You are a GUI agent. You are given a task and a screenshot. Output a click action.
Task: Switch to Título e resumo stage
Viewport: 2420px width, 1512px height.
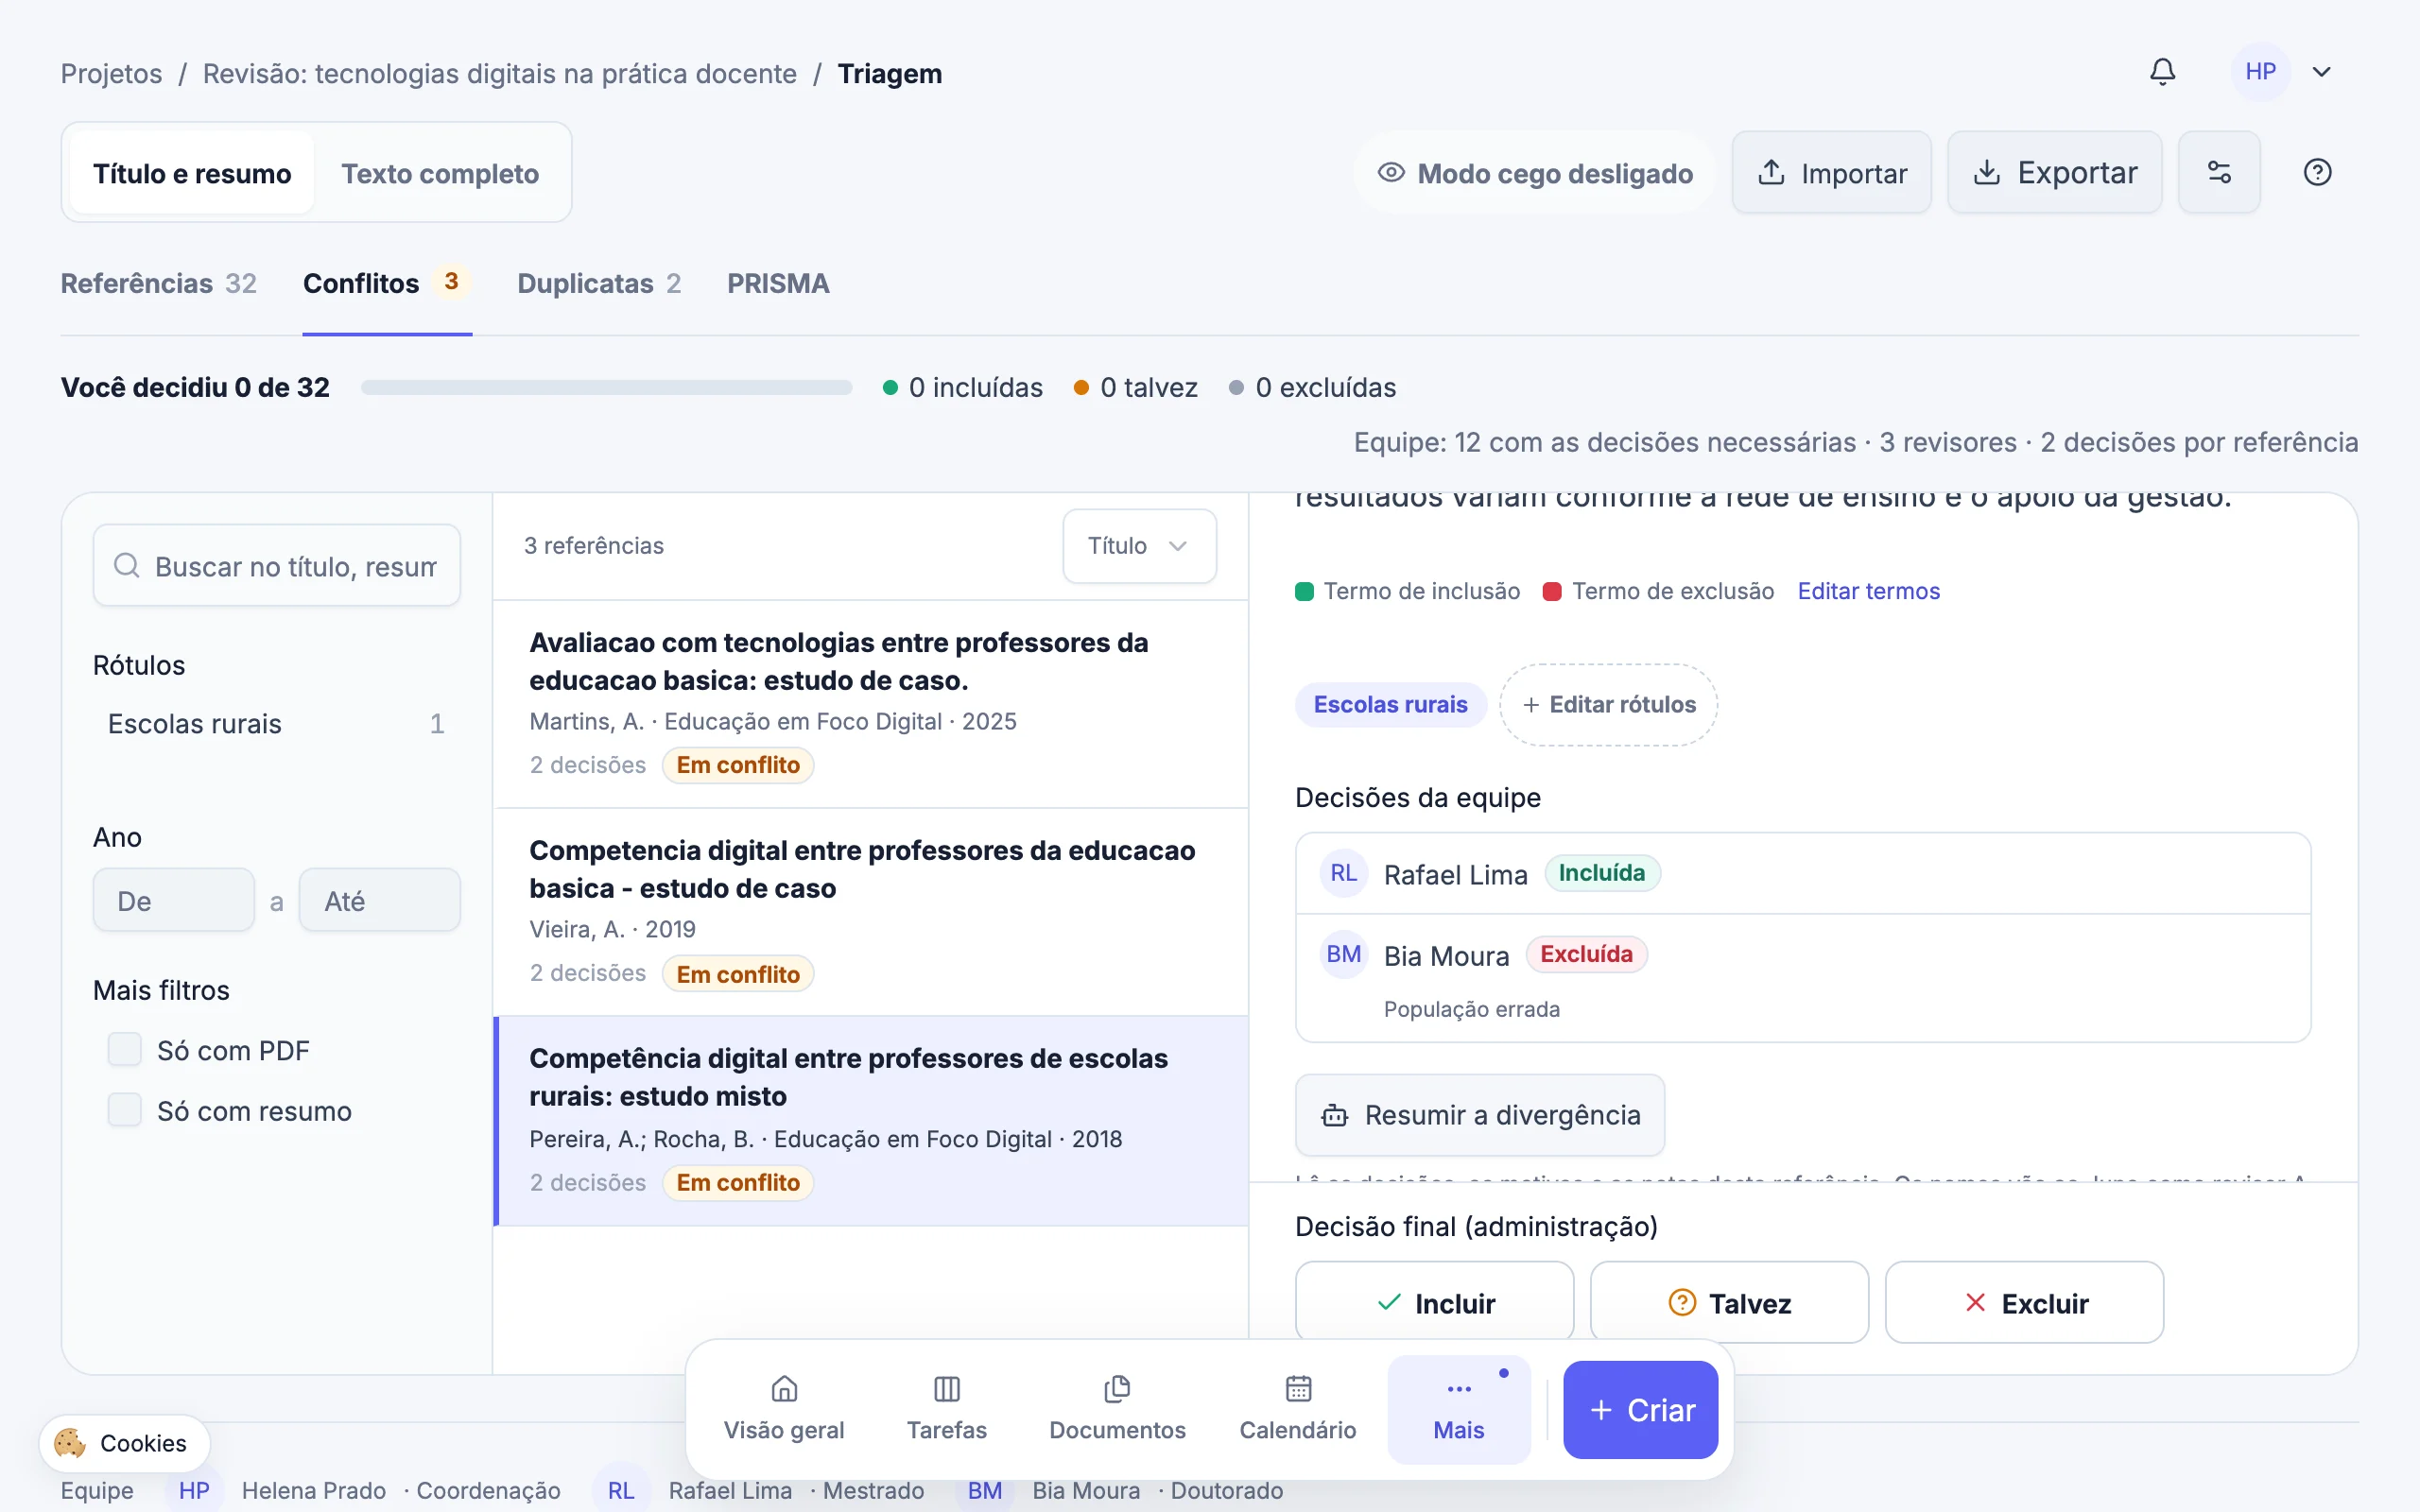(192, 173)
